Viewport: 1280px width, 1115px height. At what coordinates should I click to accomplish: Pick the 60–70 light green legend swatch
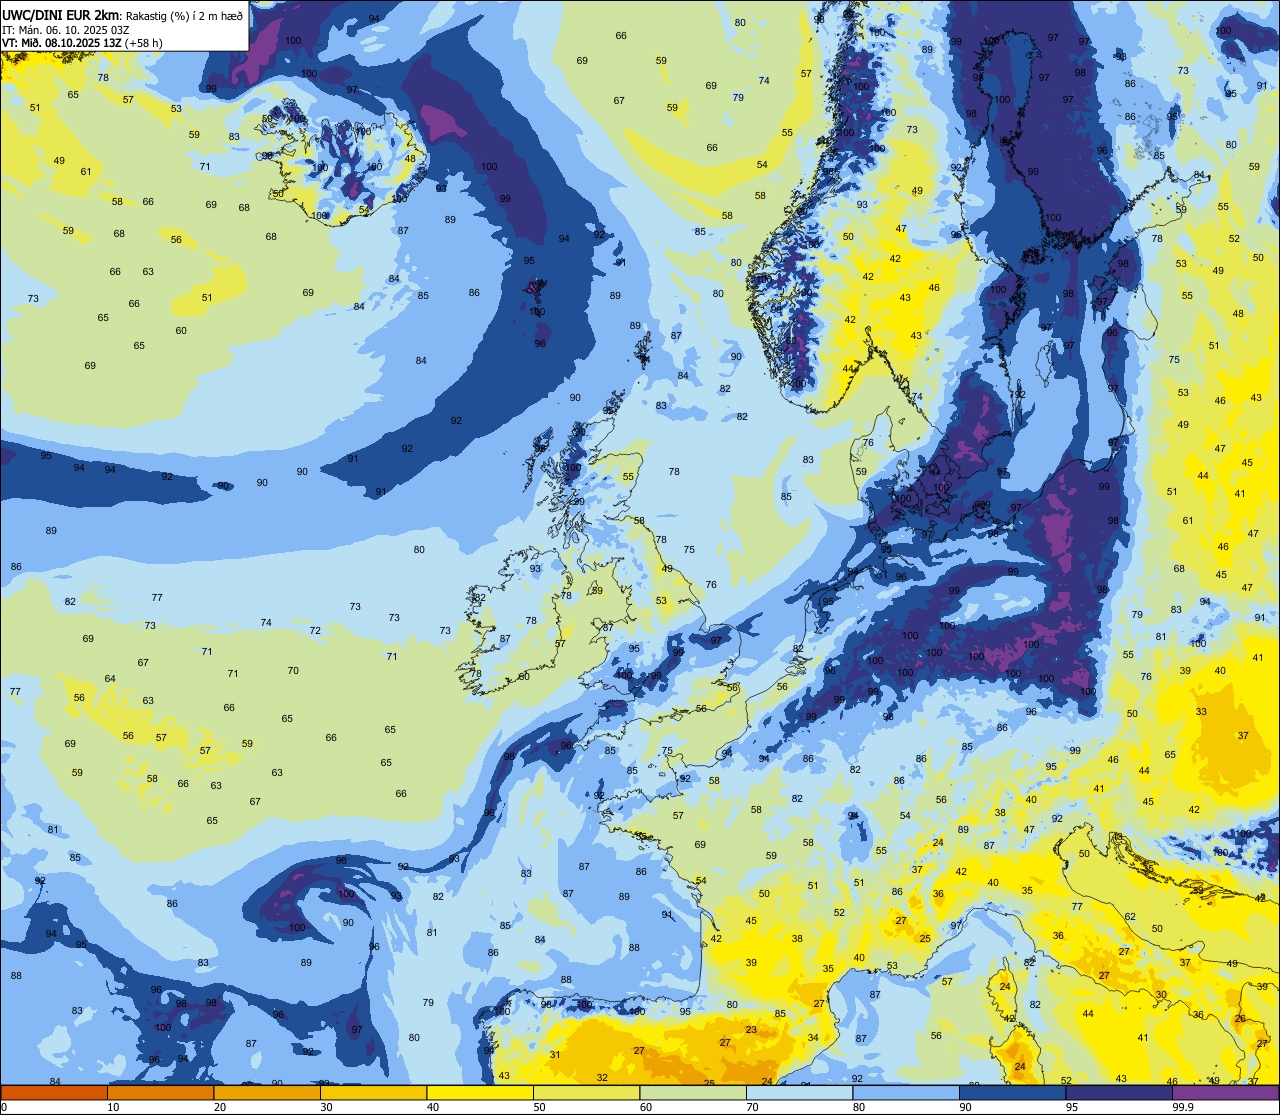click(x=693, y=1092)
